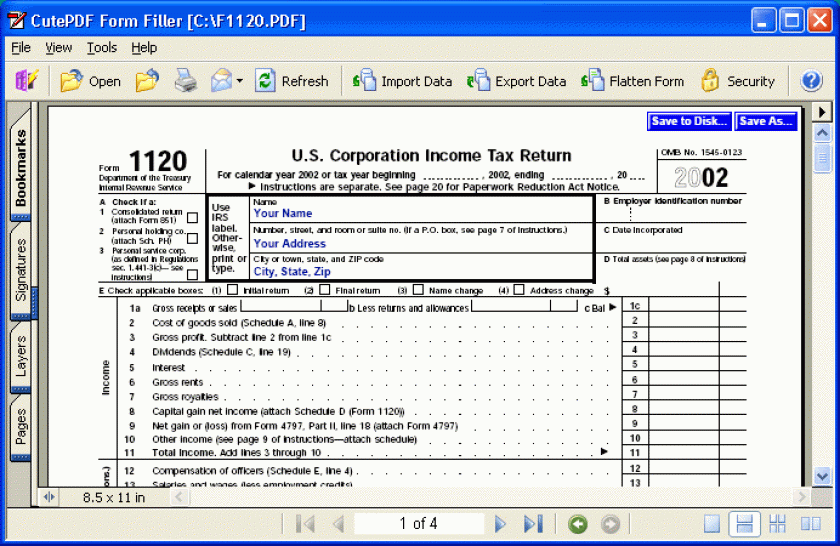The height and width of the screenshot is (546, 840).
Task: Click the Your Address field
Action: tap(422, 243)
